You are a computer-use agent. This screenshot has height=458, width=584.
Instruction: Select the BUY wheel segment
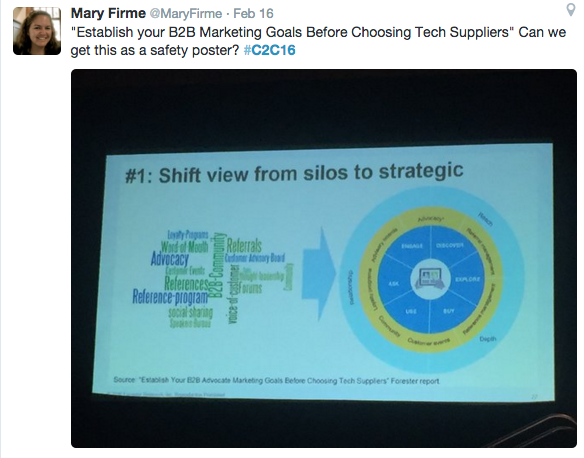[x=449, y=311]
